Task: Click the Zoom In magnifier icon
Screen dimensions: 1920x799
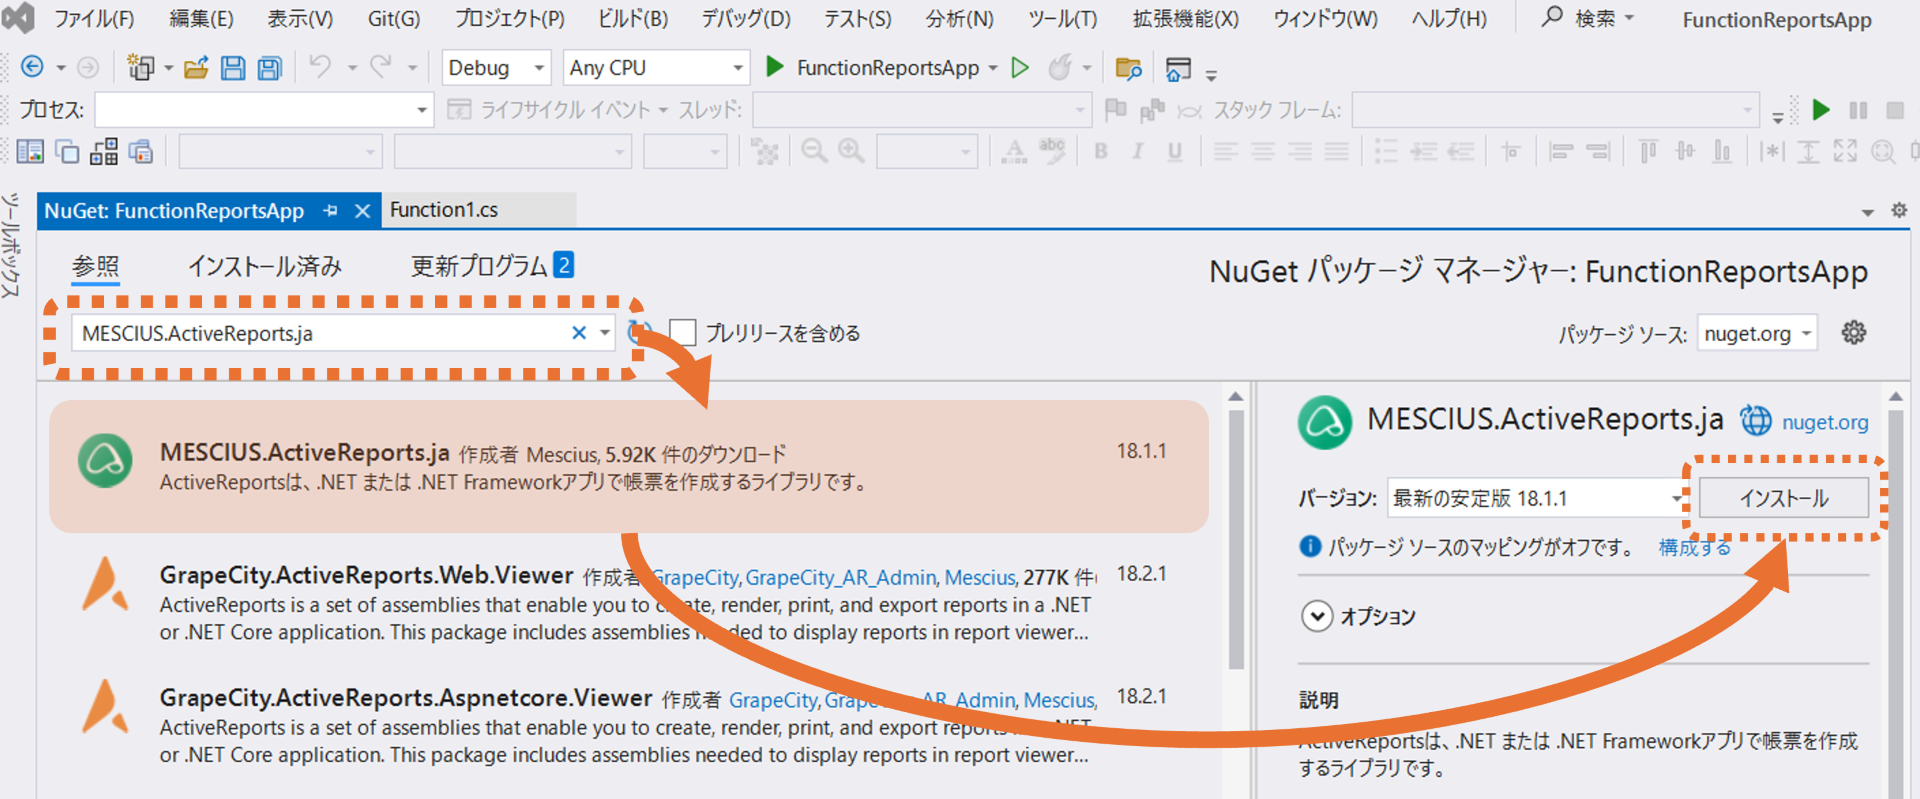Action: pyautogui.click(x=851, y=151)
